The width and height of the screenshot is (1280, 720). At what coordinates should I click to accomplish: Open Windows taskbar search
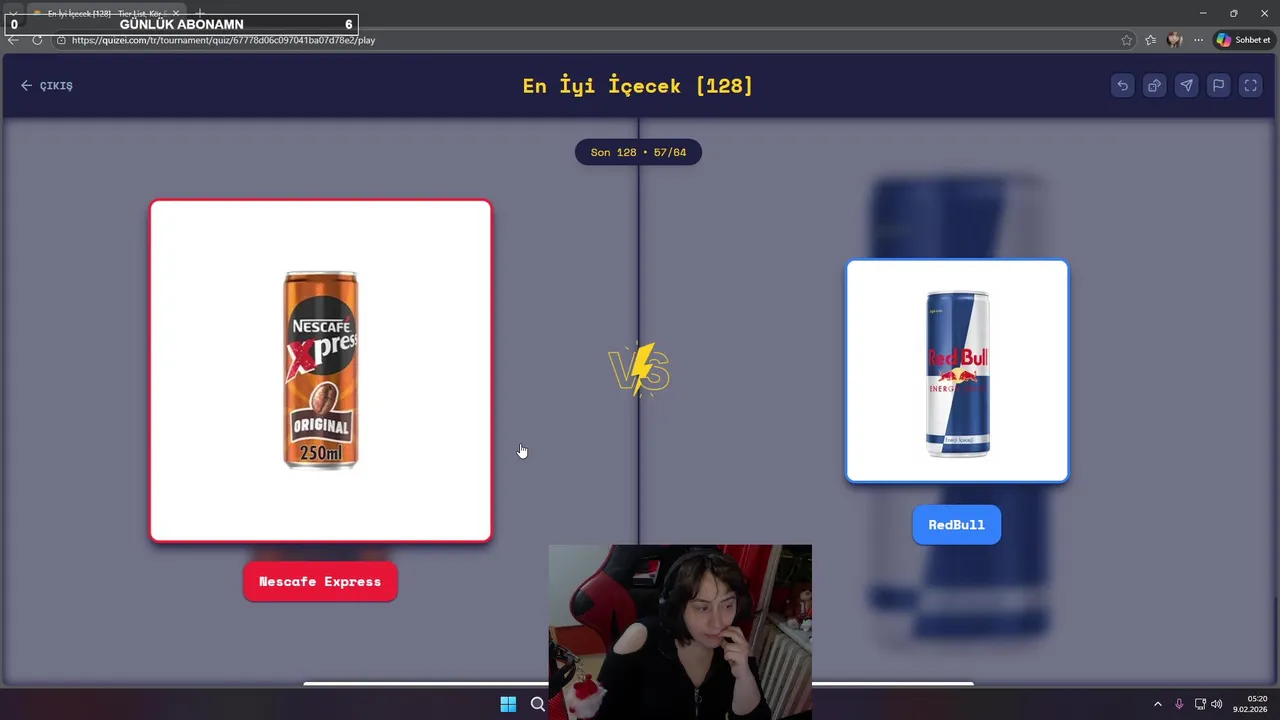[538, 704]
